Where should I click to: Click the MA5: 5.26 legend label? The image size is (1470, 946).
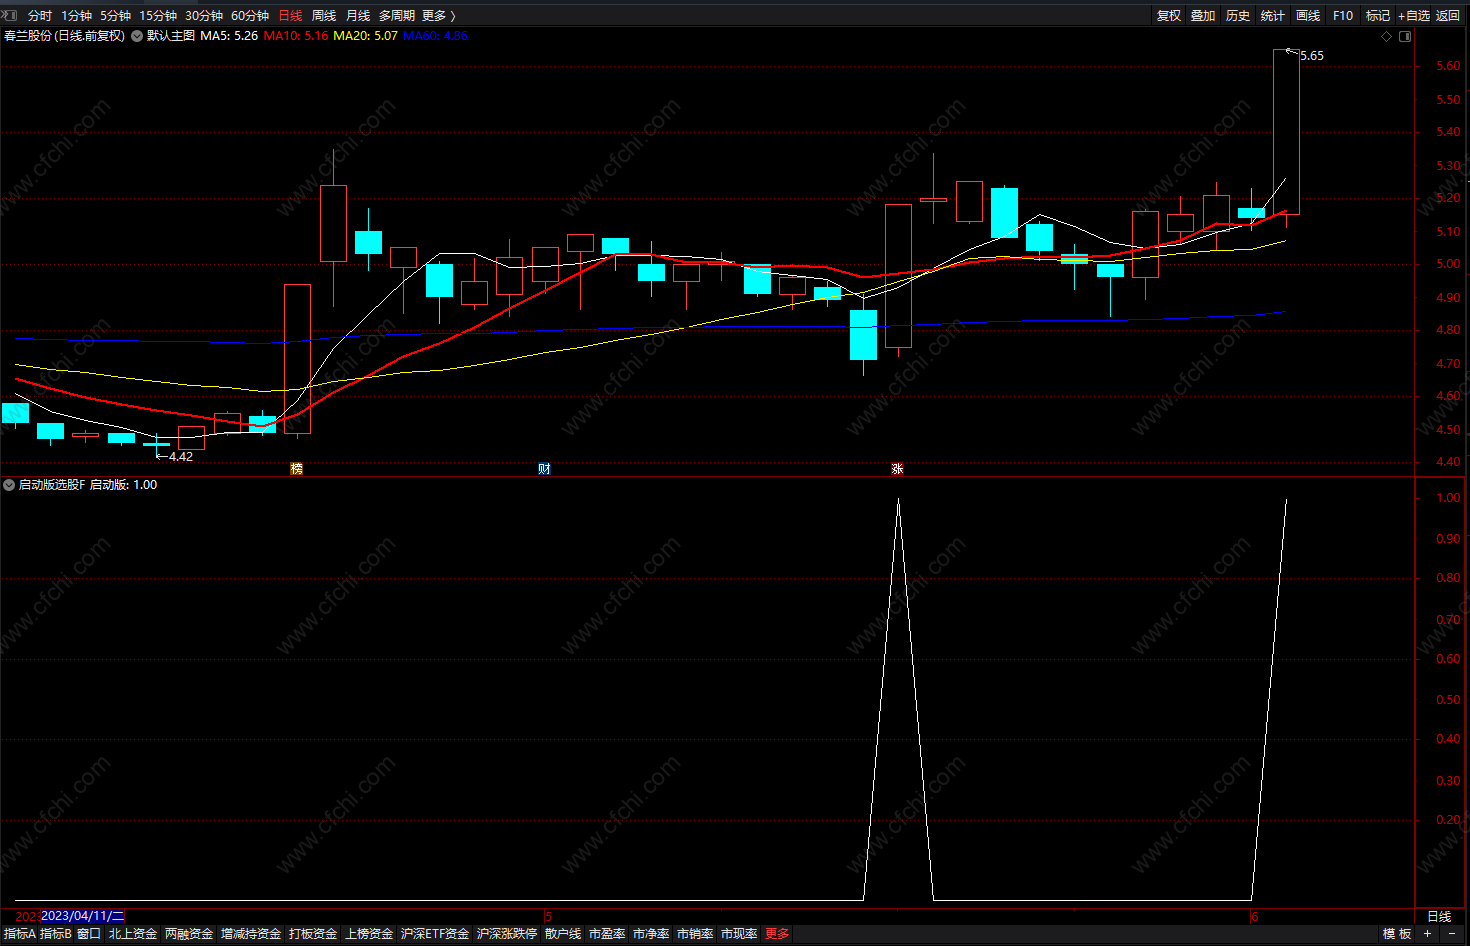tap(229, 36)
